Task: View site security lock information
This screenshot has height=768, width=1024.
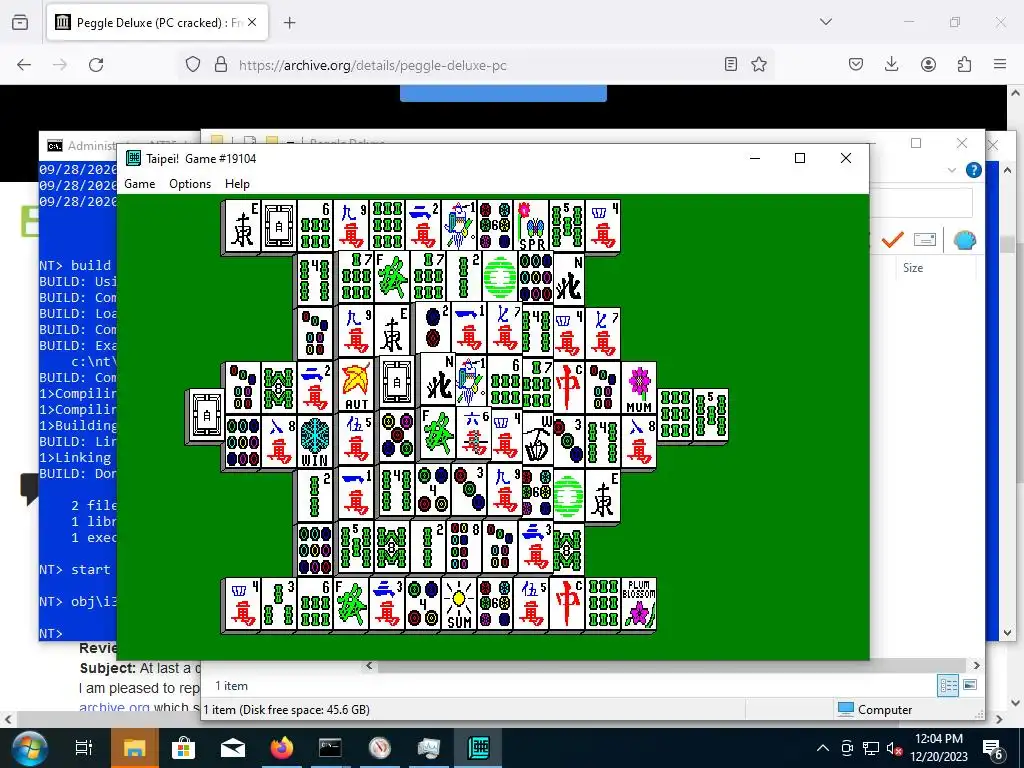Action: [x=221, y=65]
